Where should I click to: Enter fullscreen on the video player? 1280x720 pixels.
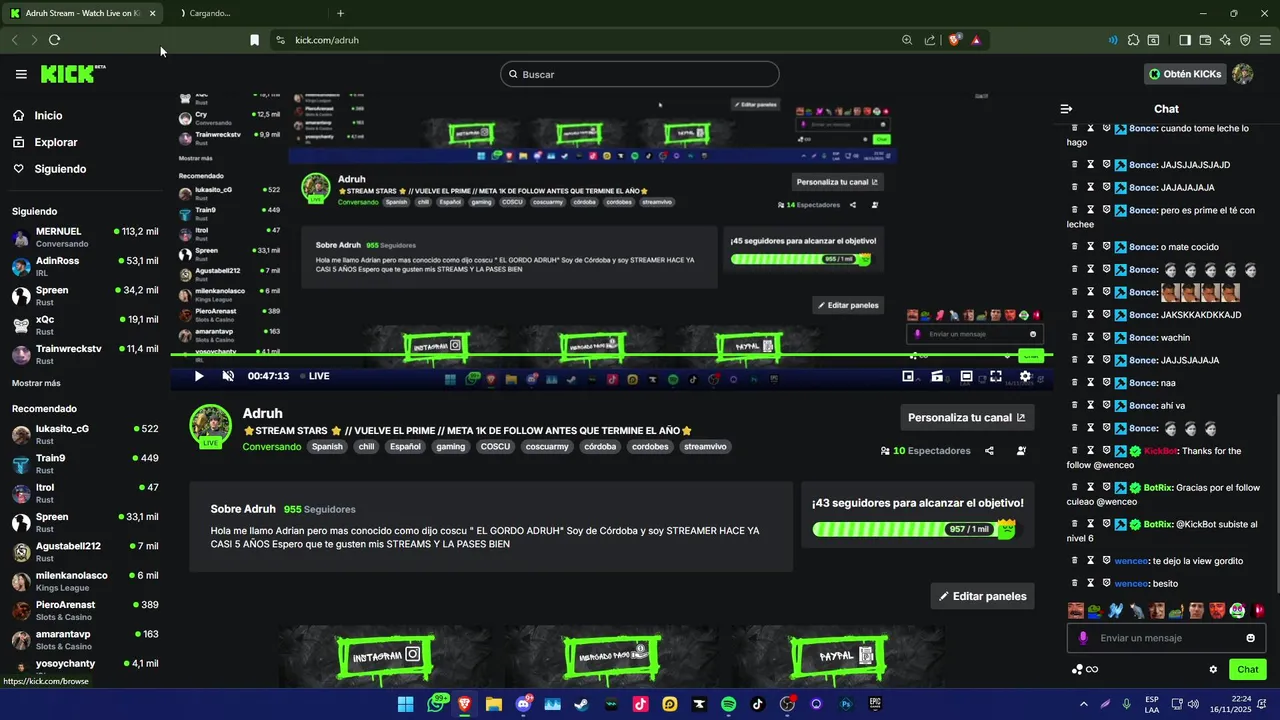996,376
